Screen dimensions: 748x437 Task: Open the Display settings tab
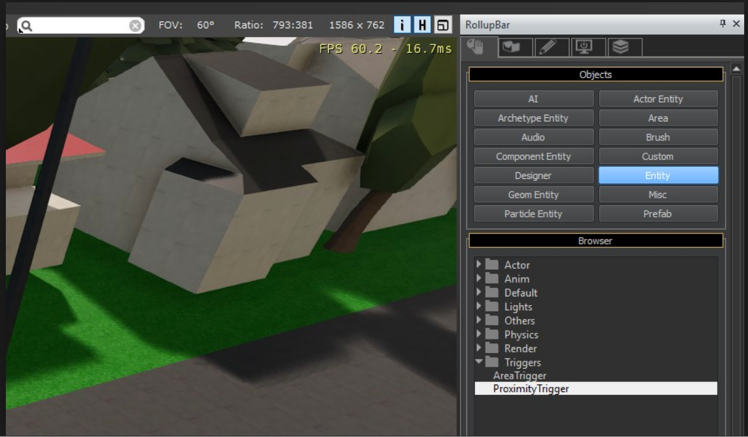click(587, 47)
